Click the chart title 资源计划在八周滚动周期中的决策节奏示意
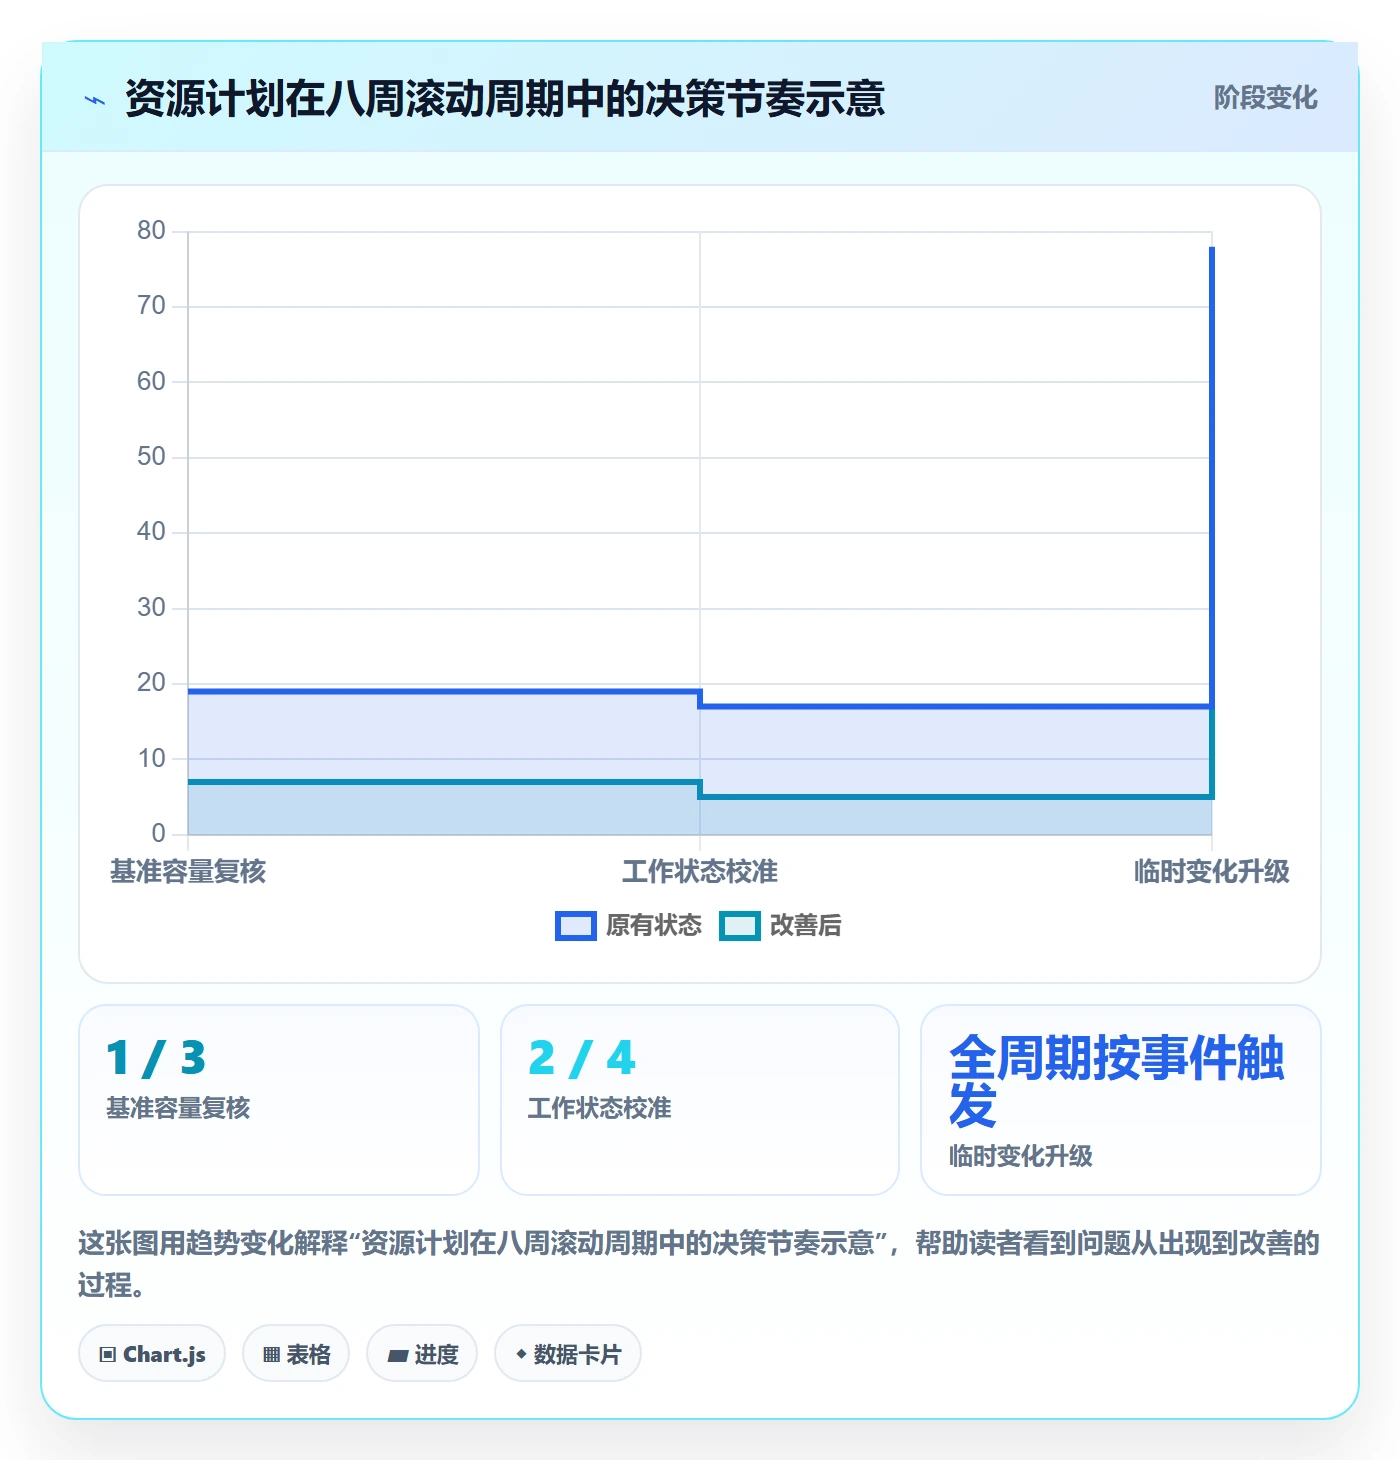The image size is (1400, 1460). 505,99
